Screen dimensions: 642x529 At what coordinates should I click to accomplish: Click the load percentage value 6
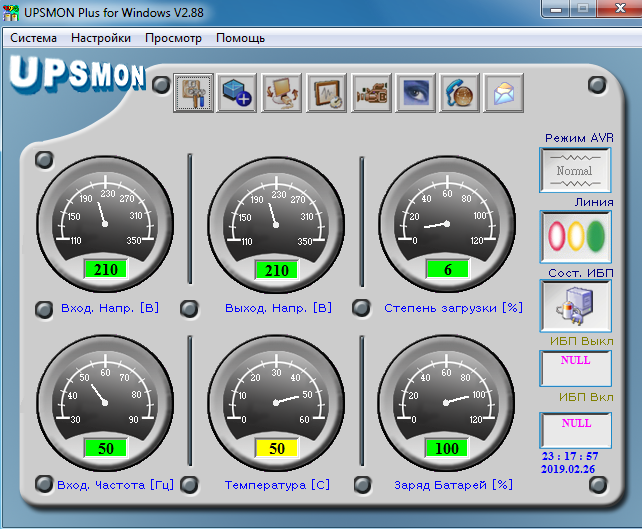(448, 269)
